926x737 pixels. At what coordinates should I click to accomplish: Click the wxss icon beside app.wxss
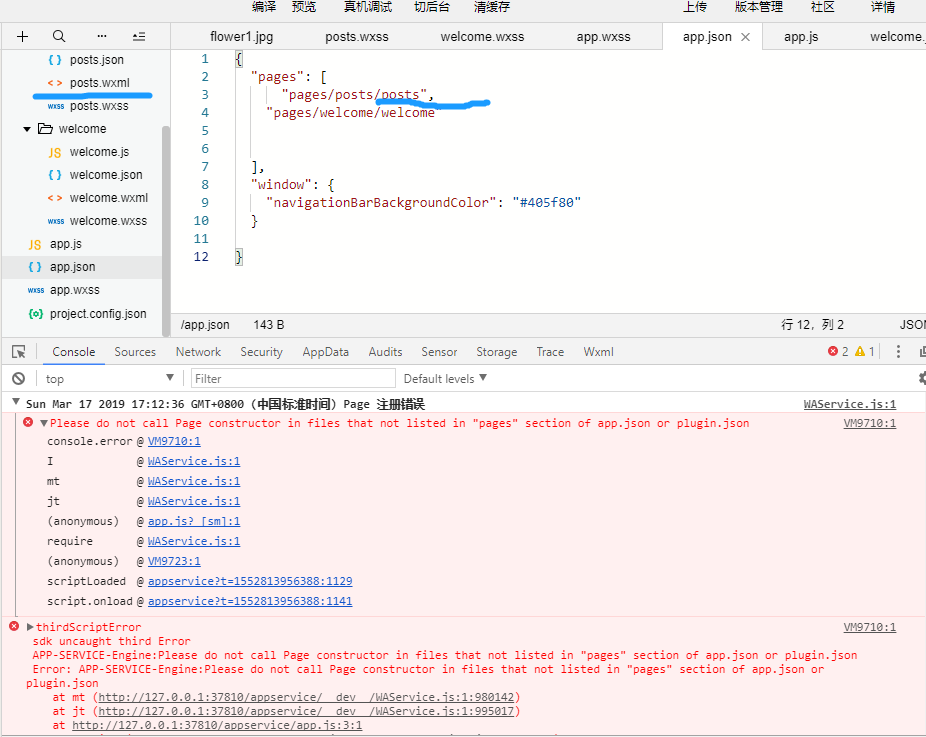35,290
